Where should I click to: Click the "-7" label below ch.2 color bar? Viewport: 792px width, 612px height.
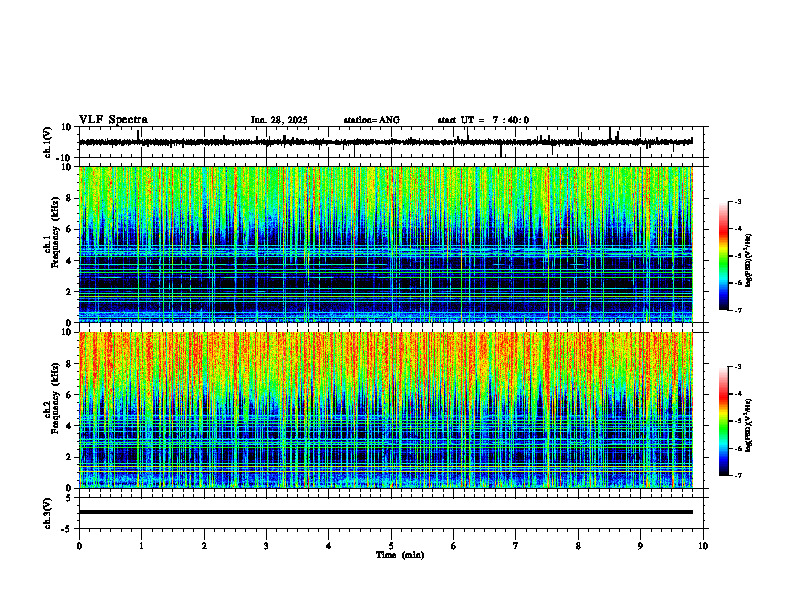pos(737,475)
